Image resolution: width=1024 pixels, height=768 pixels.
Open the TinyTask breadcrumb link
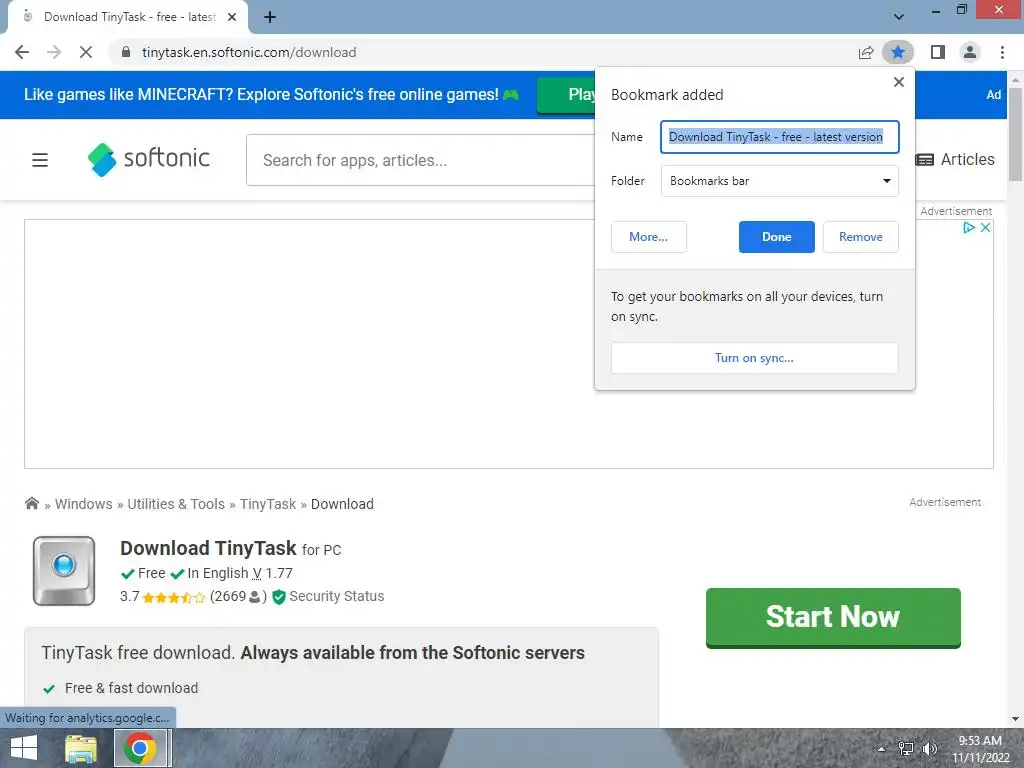tap(268, 504)
